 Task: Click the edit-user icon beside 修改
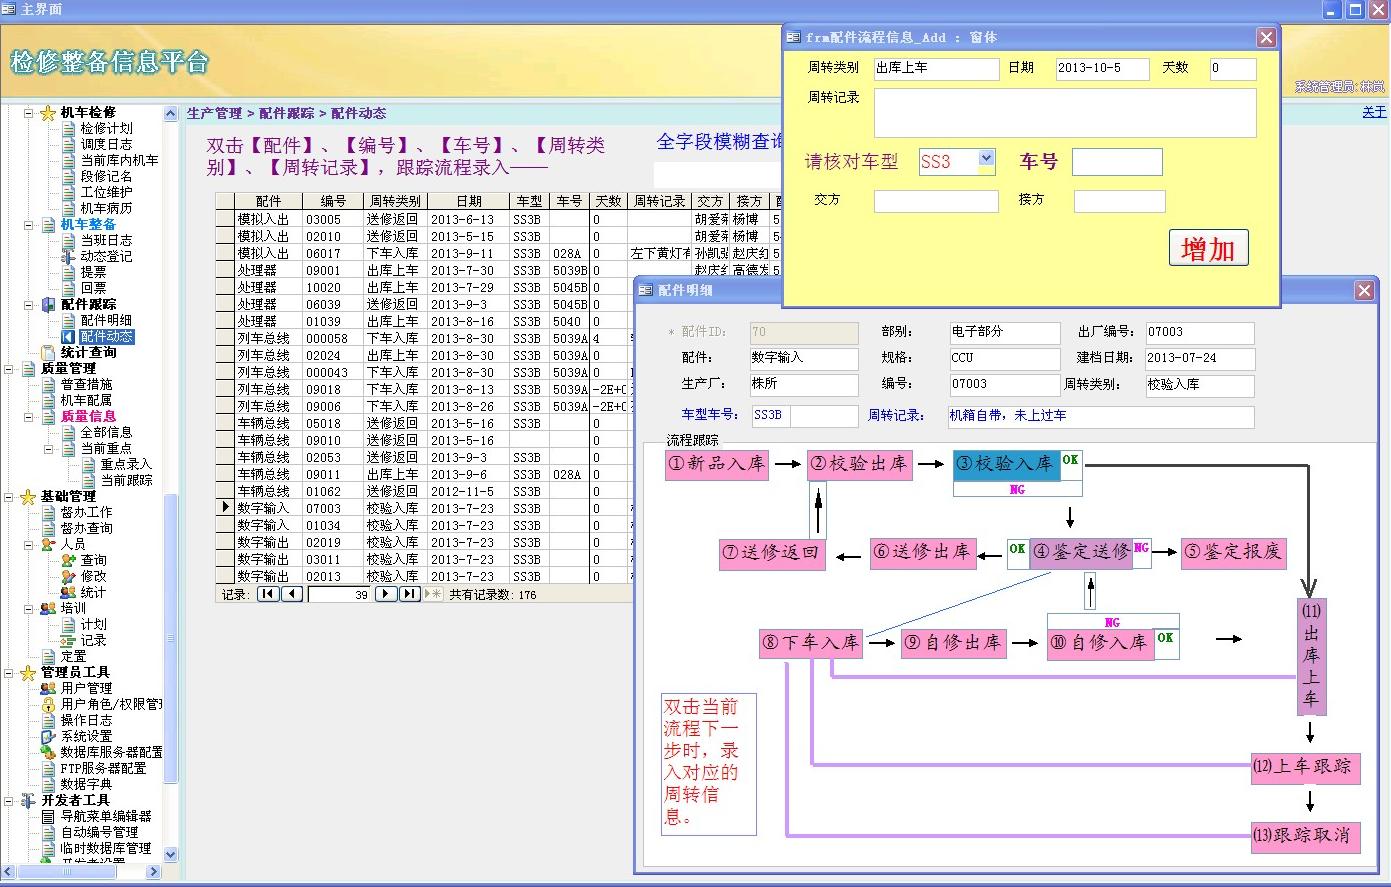point(68,576)
